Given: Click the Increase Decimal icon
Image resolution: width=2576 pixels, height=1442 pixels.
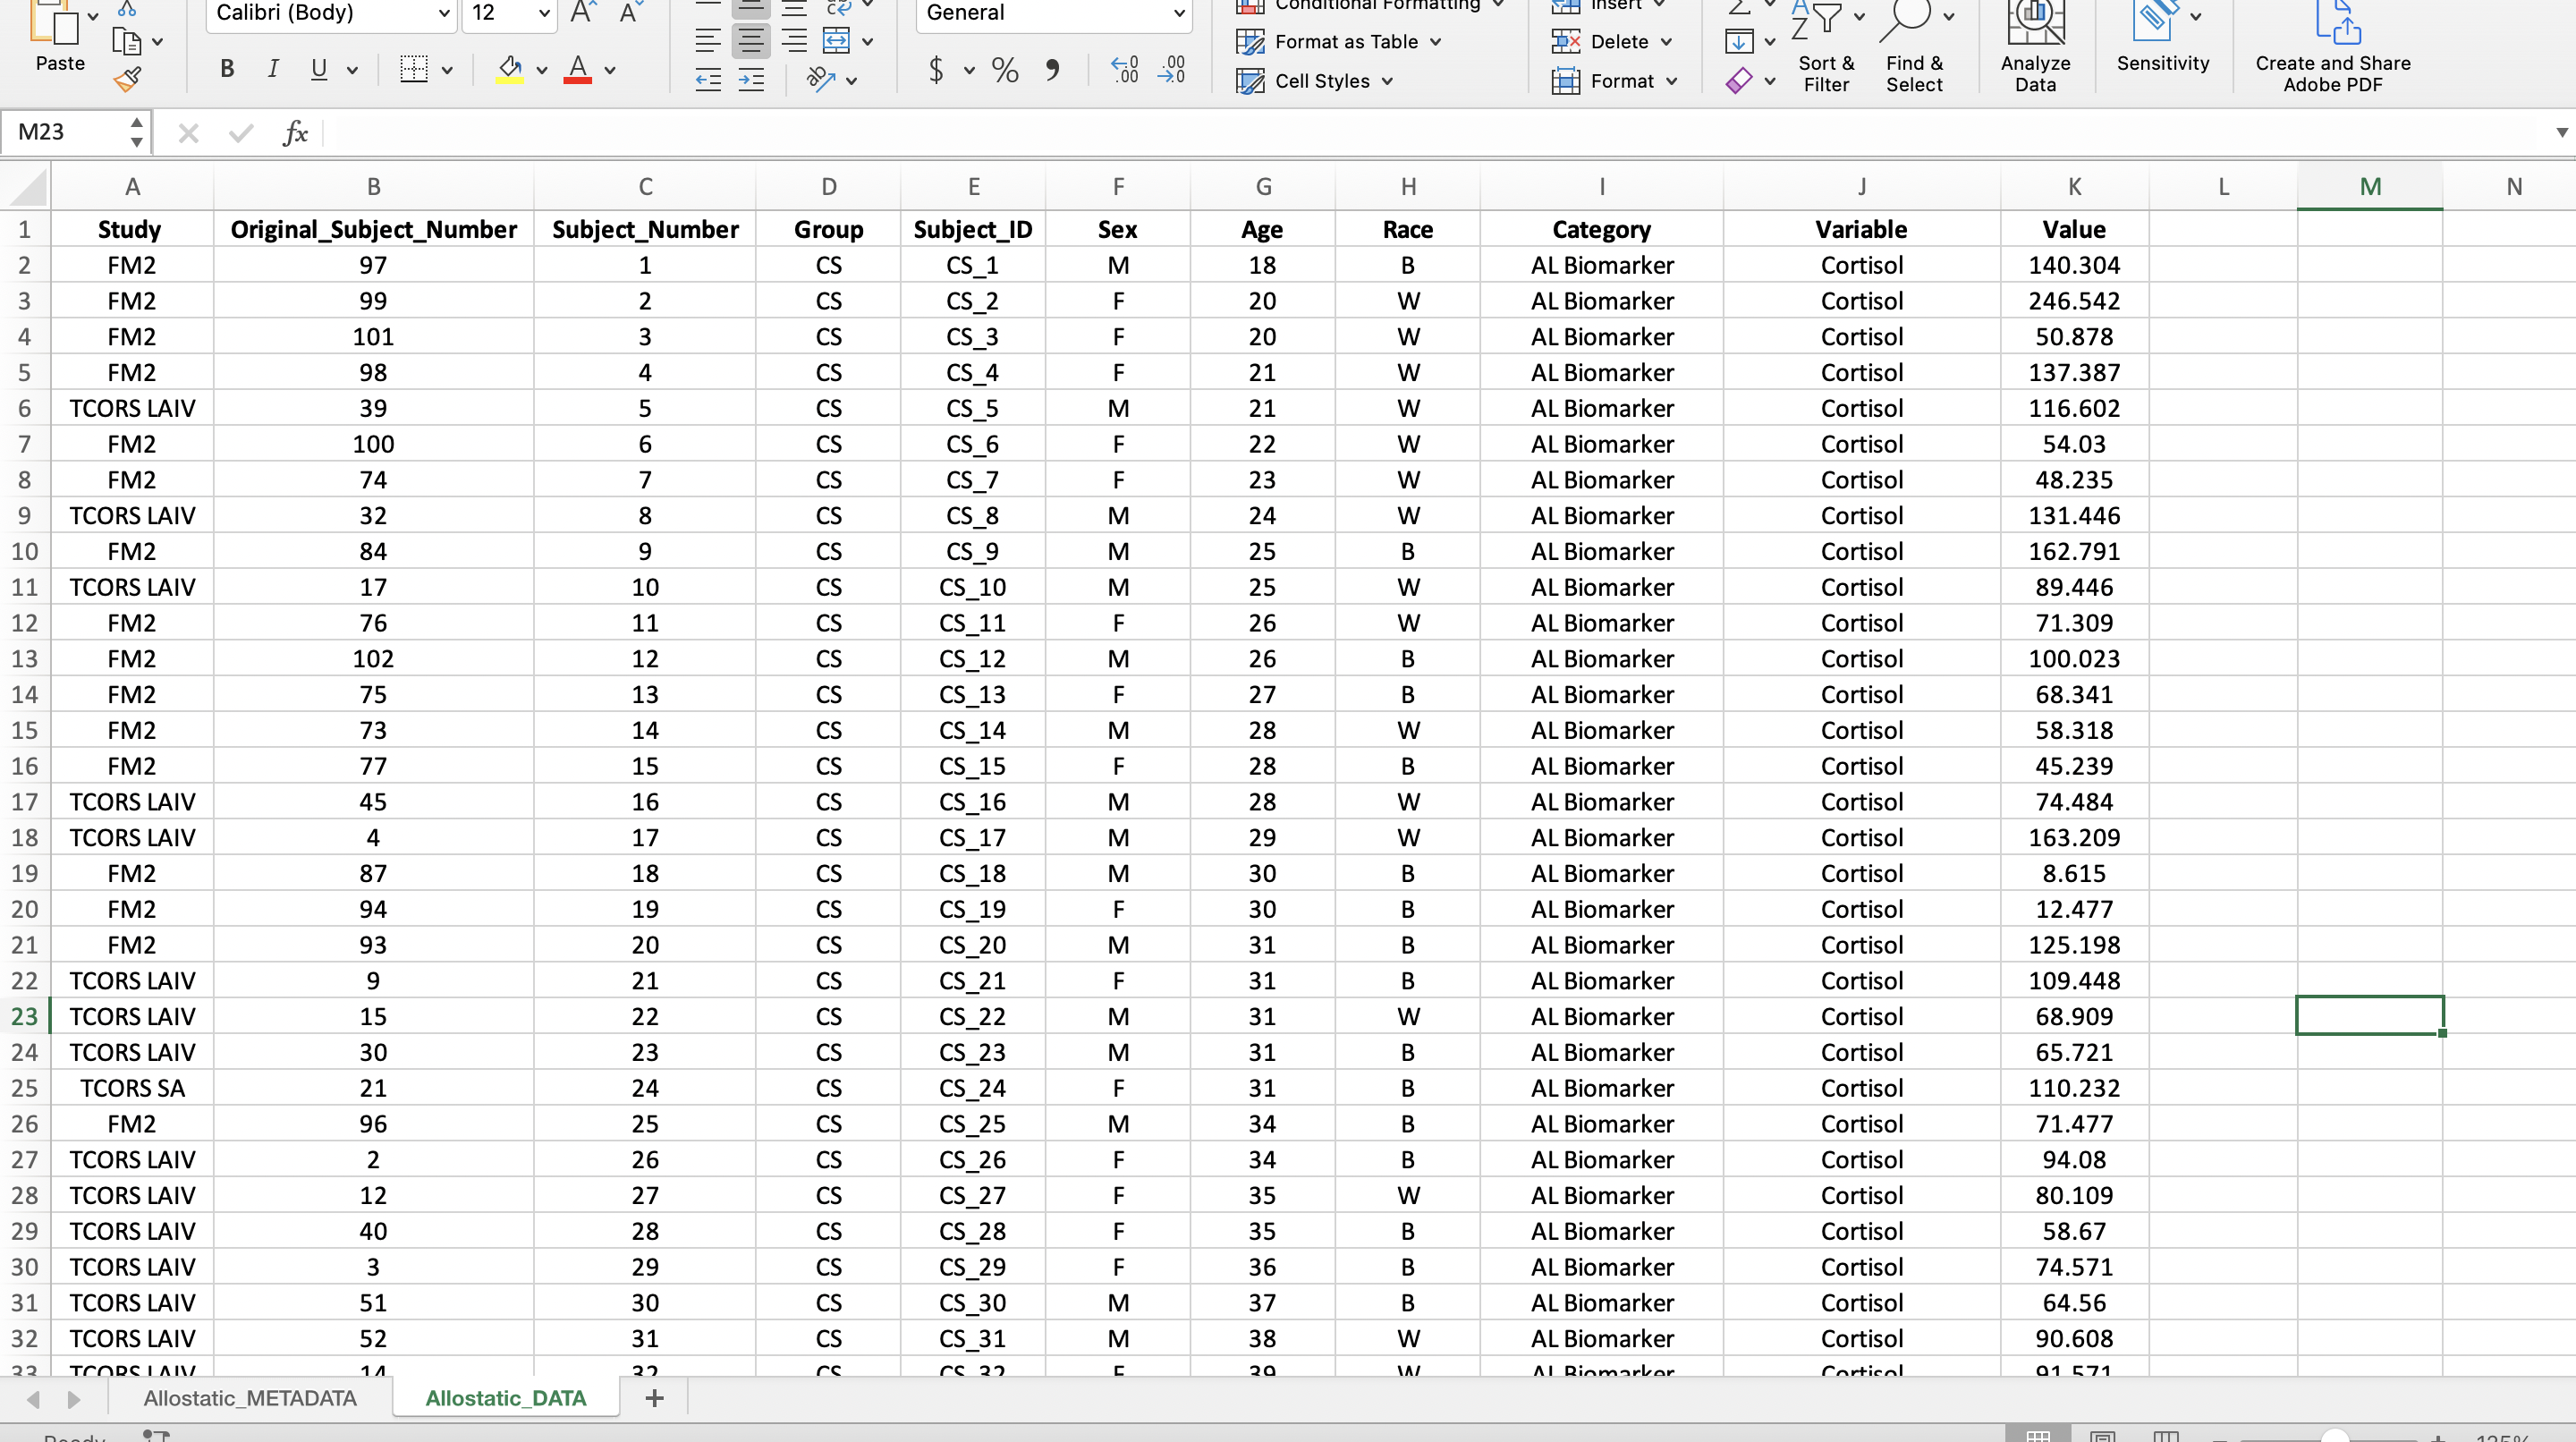Looking at the screenshot, I should [x=1124, y=70].
